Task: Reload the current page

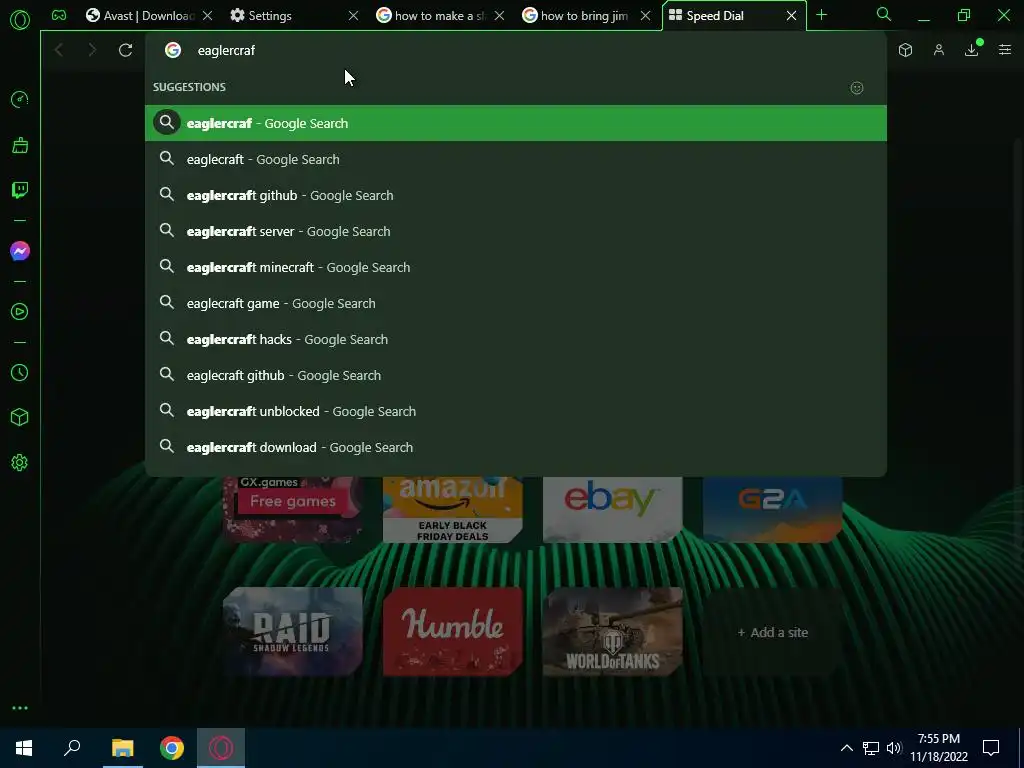Action: pos(125,50)
